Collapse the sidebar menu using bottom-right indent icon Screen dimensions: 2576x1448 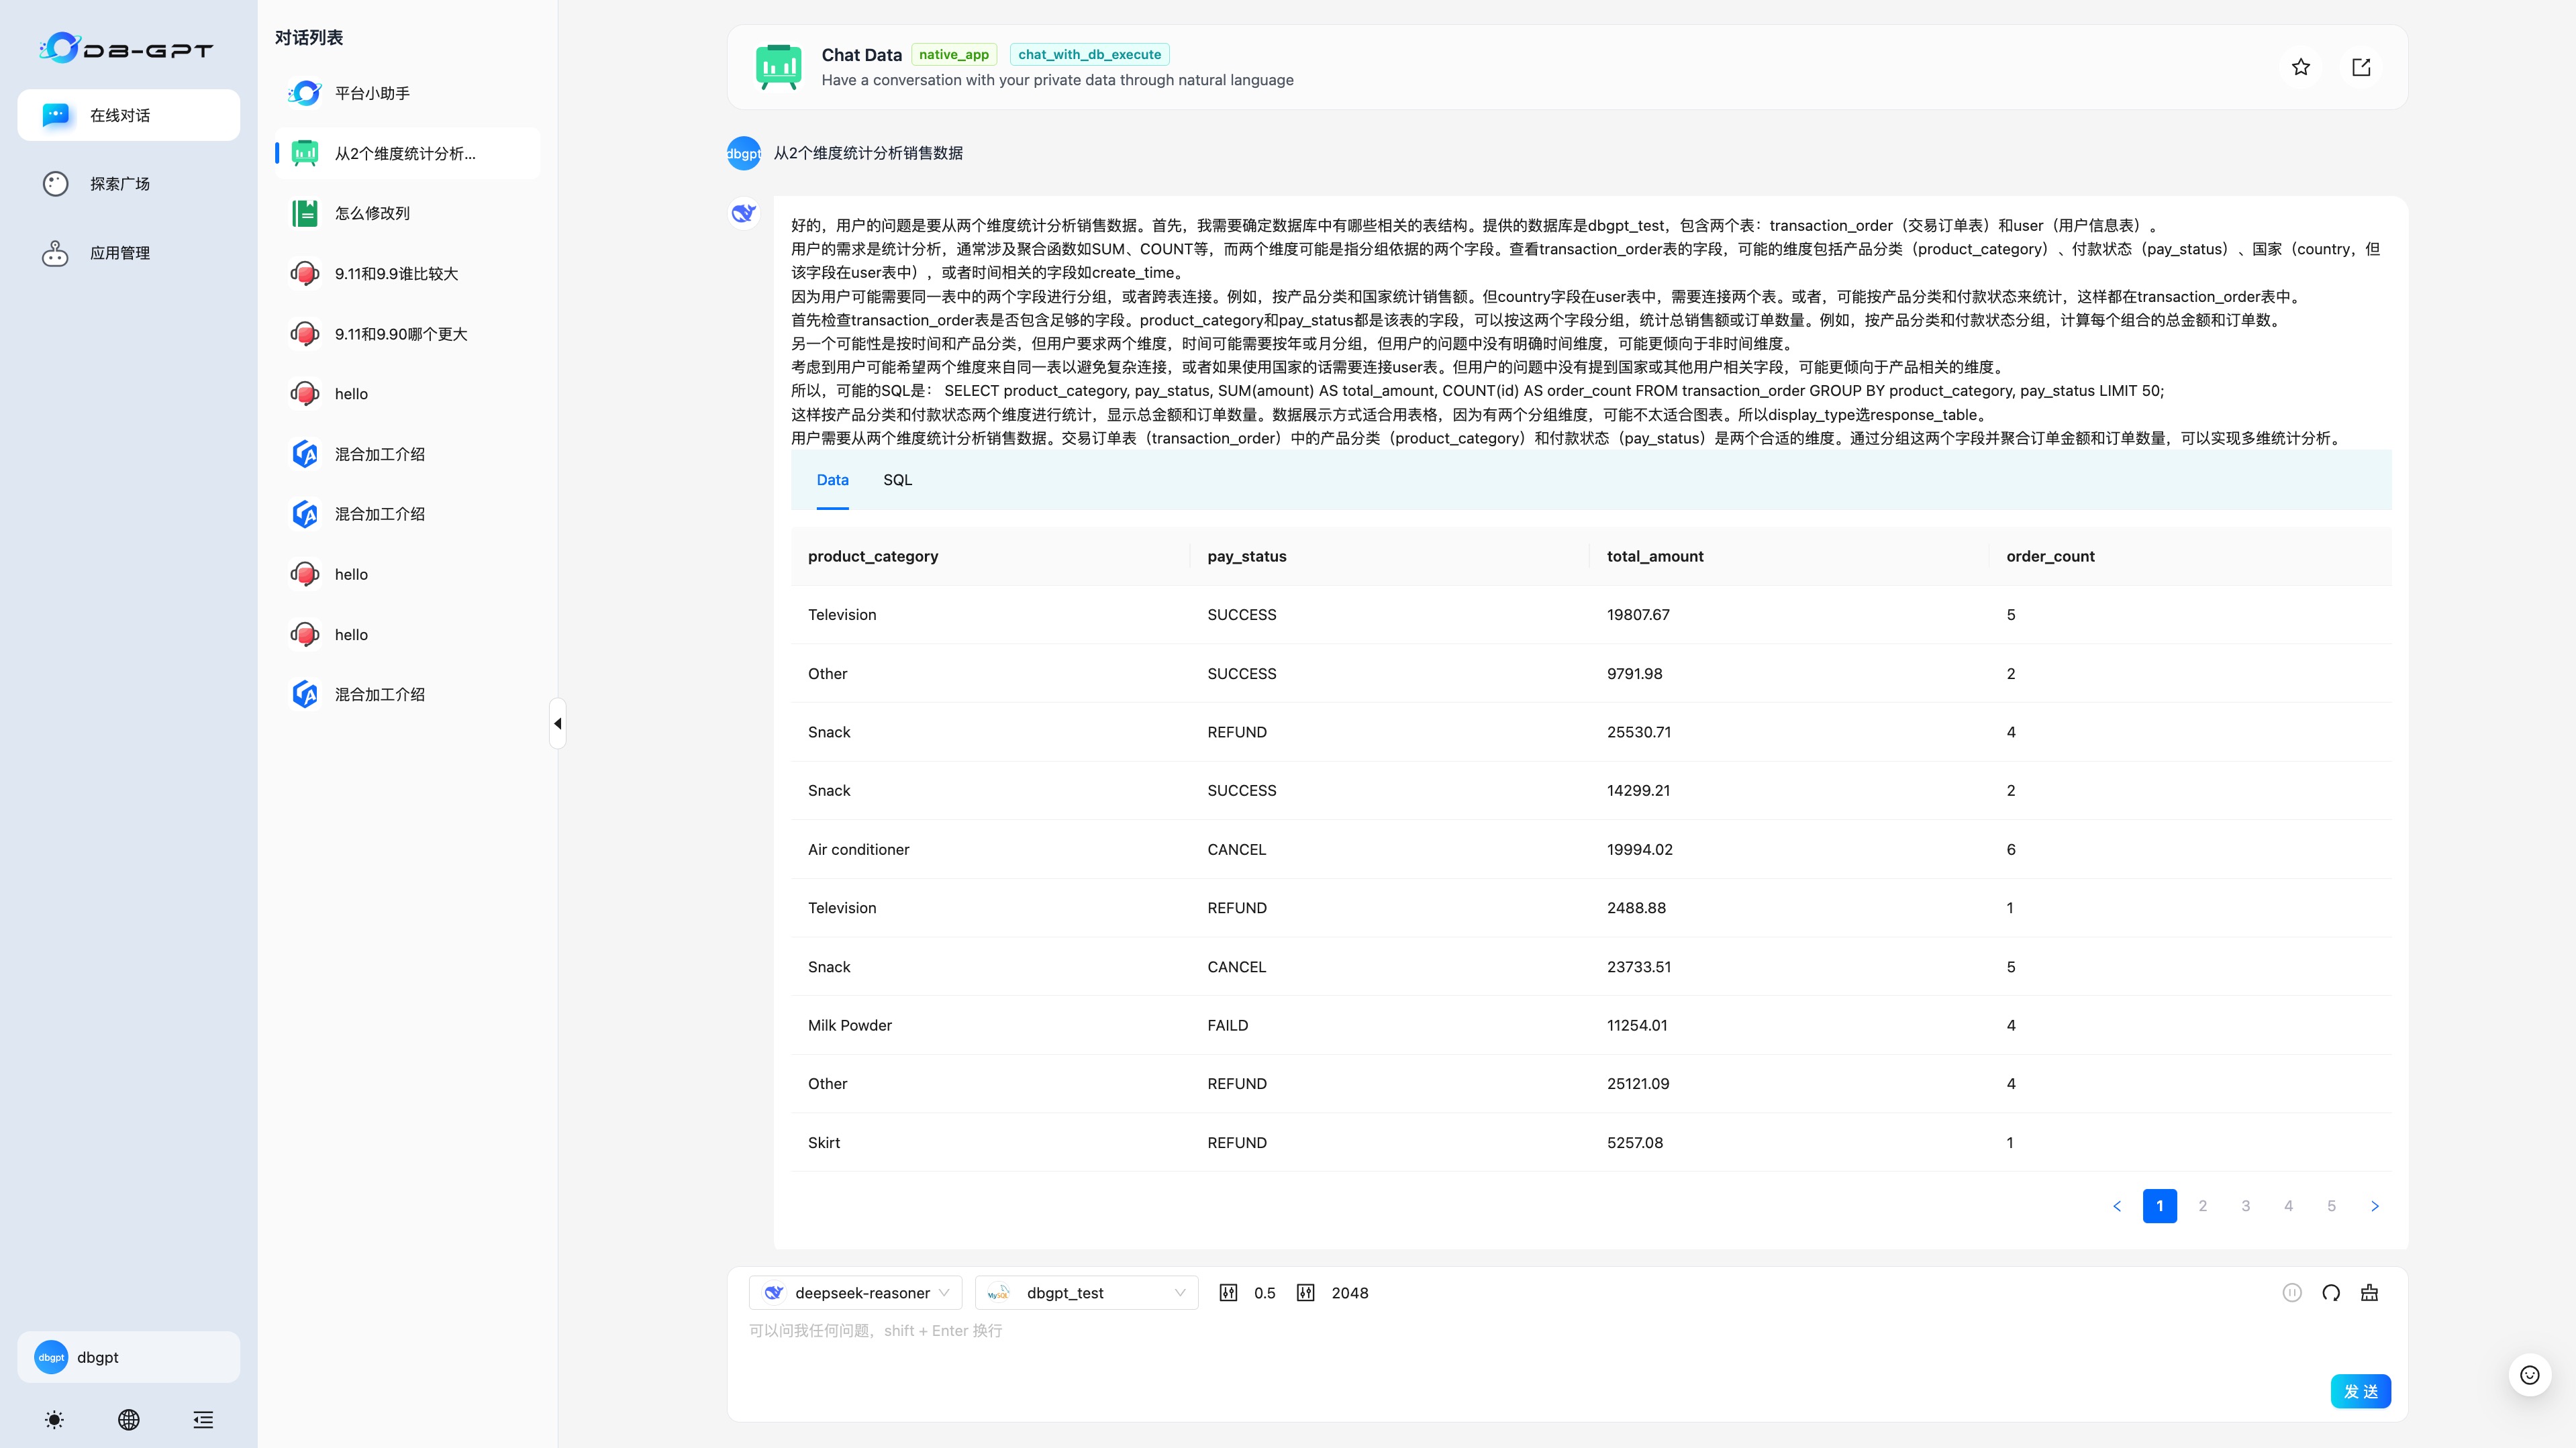[203, 1419]
